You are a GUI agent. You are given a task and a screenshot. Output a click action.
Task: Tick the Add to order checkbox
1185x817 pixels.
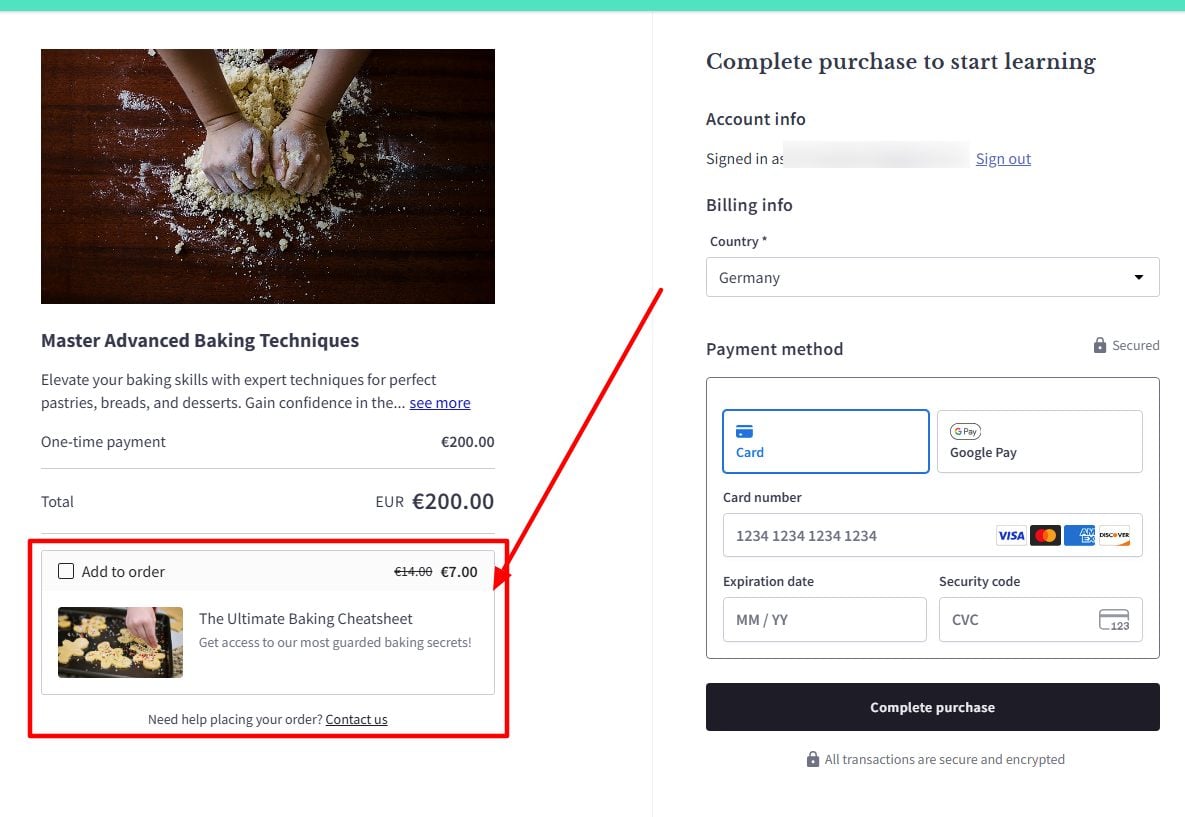[66, 572]
